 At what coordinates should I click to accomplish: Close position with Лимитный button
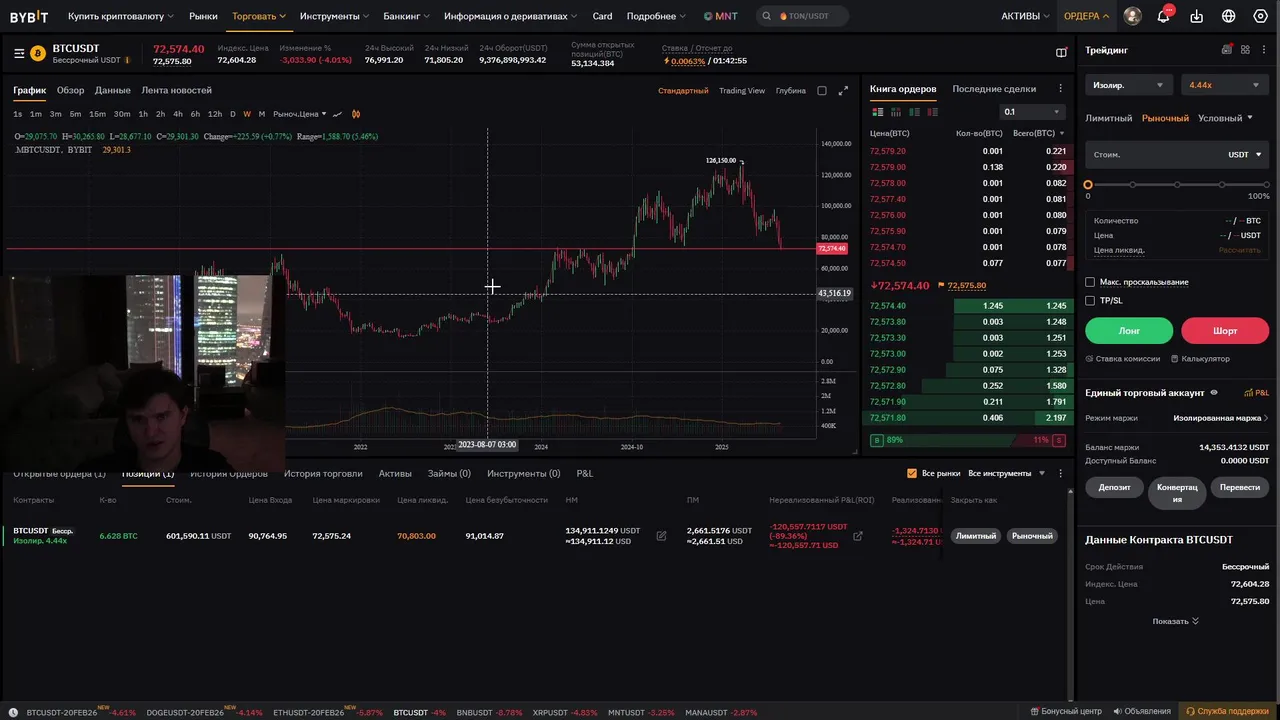point(976,536)
